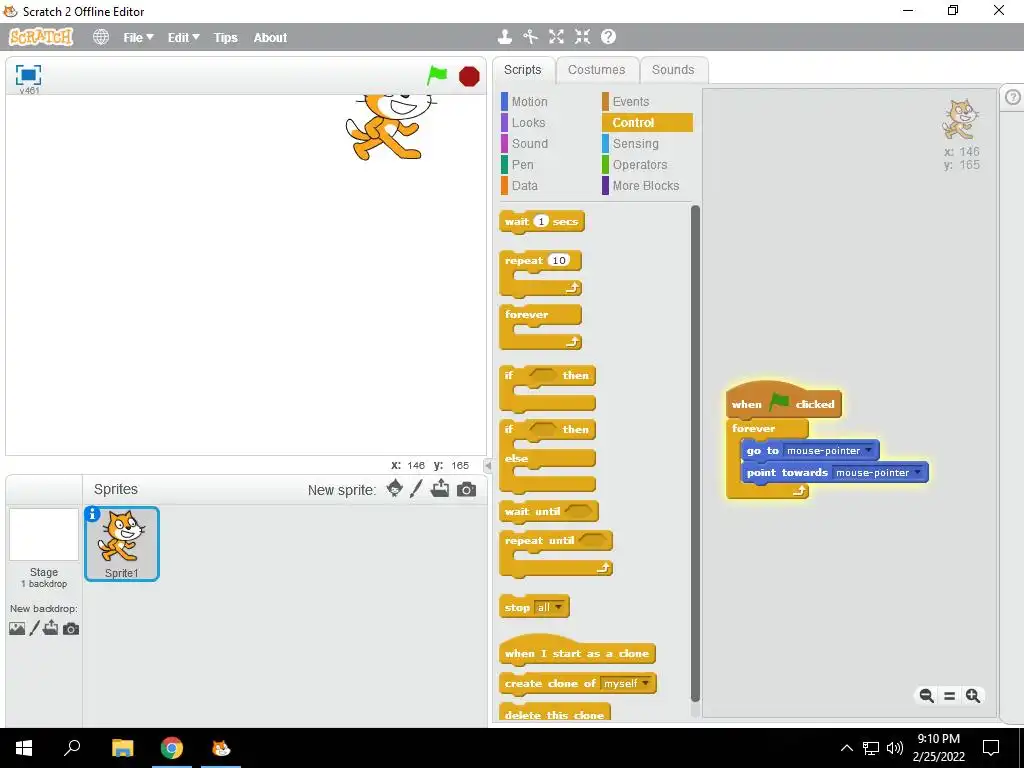Switch to the Scripts tab
The image size is (1024, 768).
click(x=522, y=70)
